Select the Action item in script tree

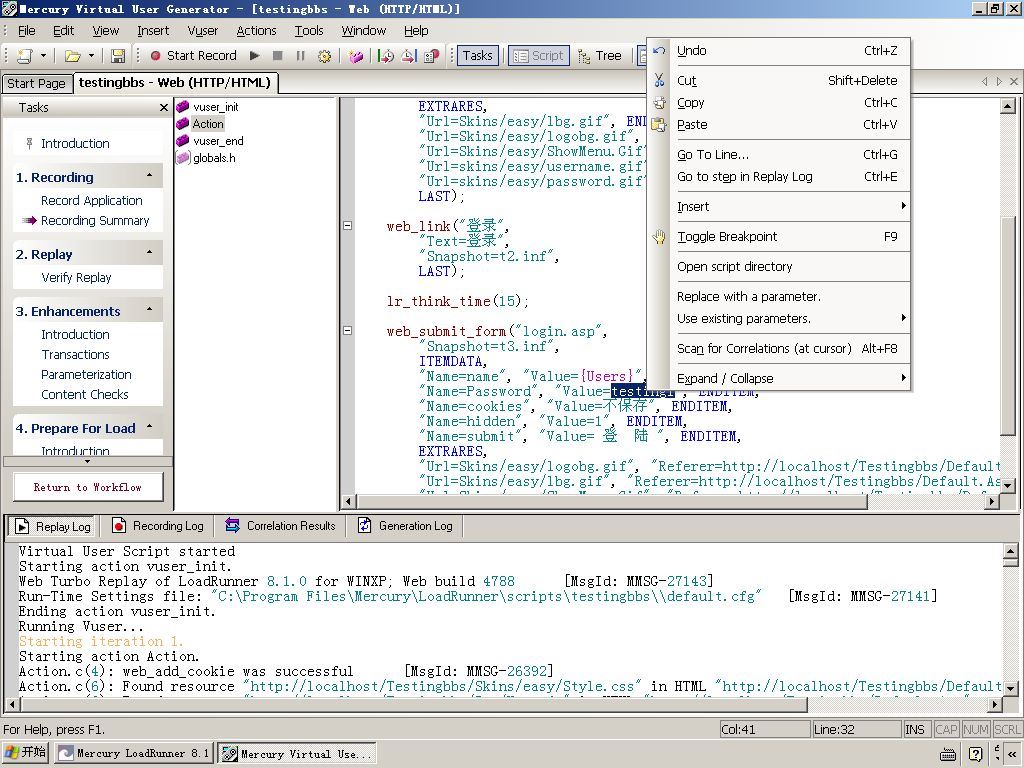point(208,124)
